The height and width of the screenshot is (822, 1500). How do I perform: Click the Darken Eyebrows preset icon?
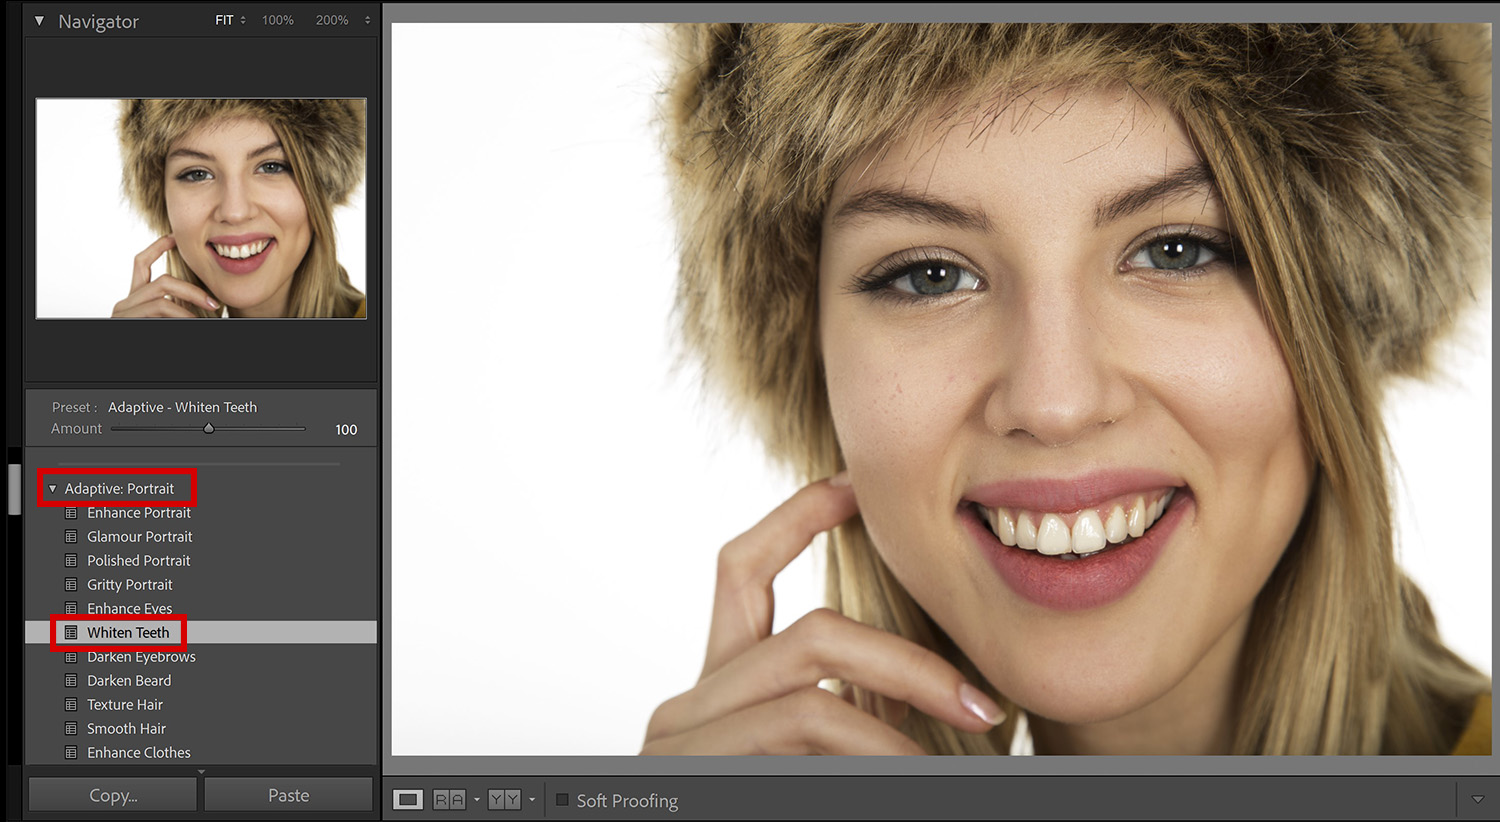point(70,656)
